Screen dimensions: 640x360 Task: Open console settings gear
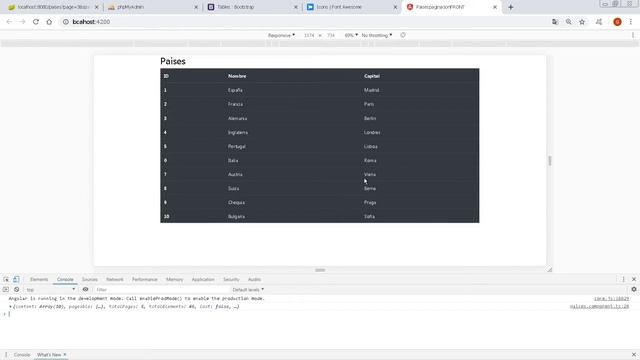(x=634, y=289)
